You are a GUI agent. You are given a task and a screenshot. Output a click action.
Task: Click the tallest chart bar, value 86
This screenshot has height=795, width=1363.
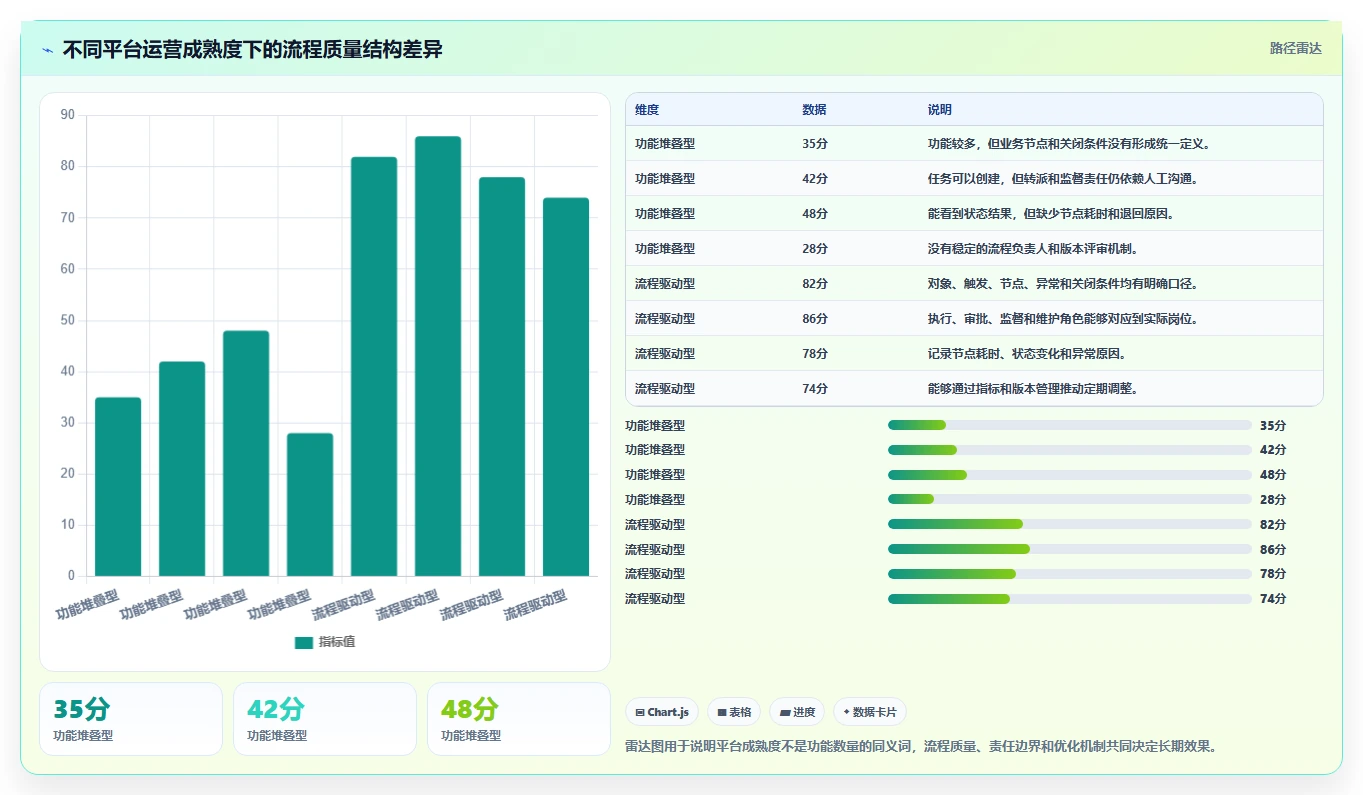[x=438, y=356]
